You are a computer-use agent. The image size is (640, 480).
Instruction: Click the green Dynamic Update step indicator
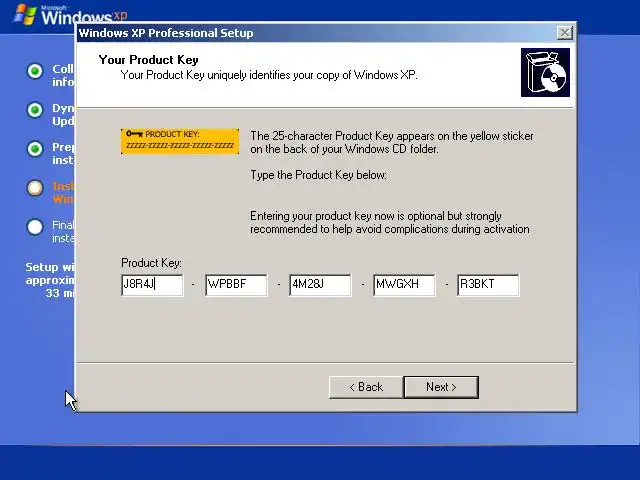[x=35, y=110]
